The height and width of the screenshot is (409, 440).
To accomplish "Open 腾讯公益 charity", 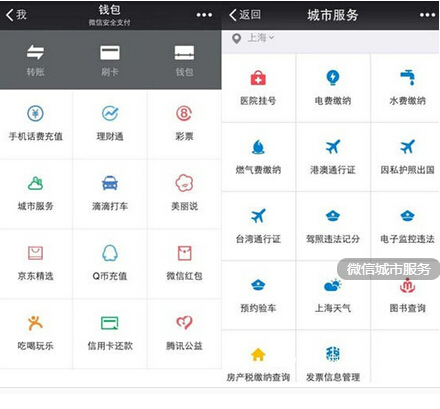I will coord(184,333).
